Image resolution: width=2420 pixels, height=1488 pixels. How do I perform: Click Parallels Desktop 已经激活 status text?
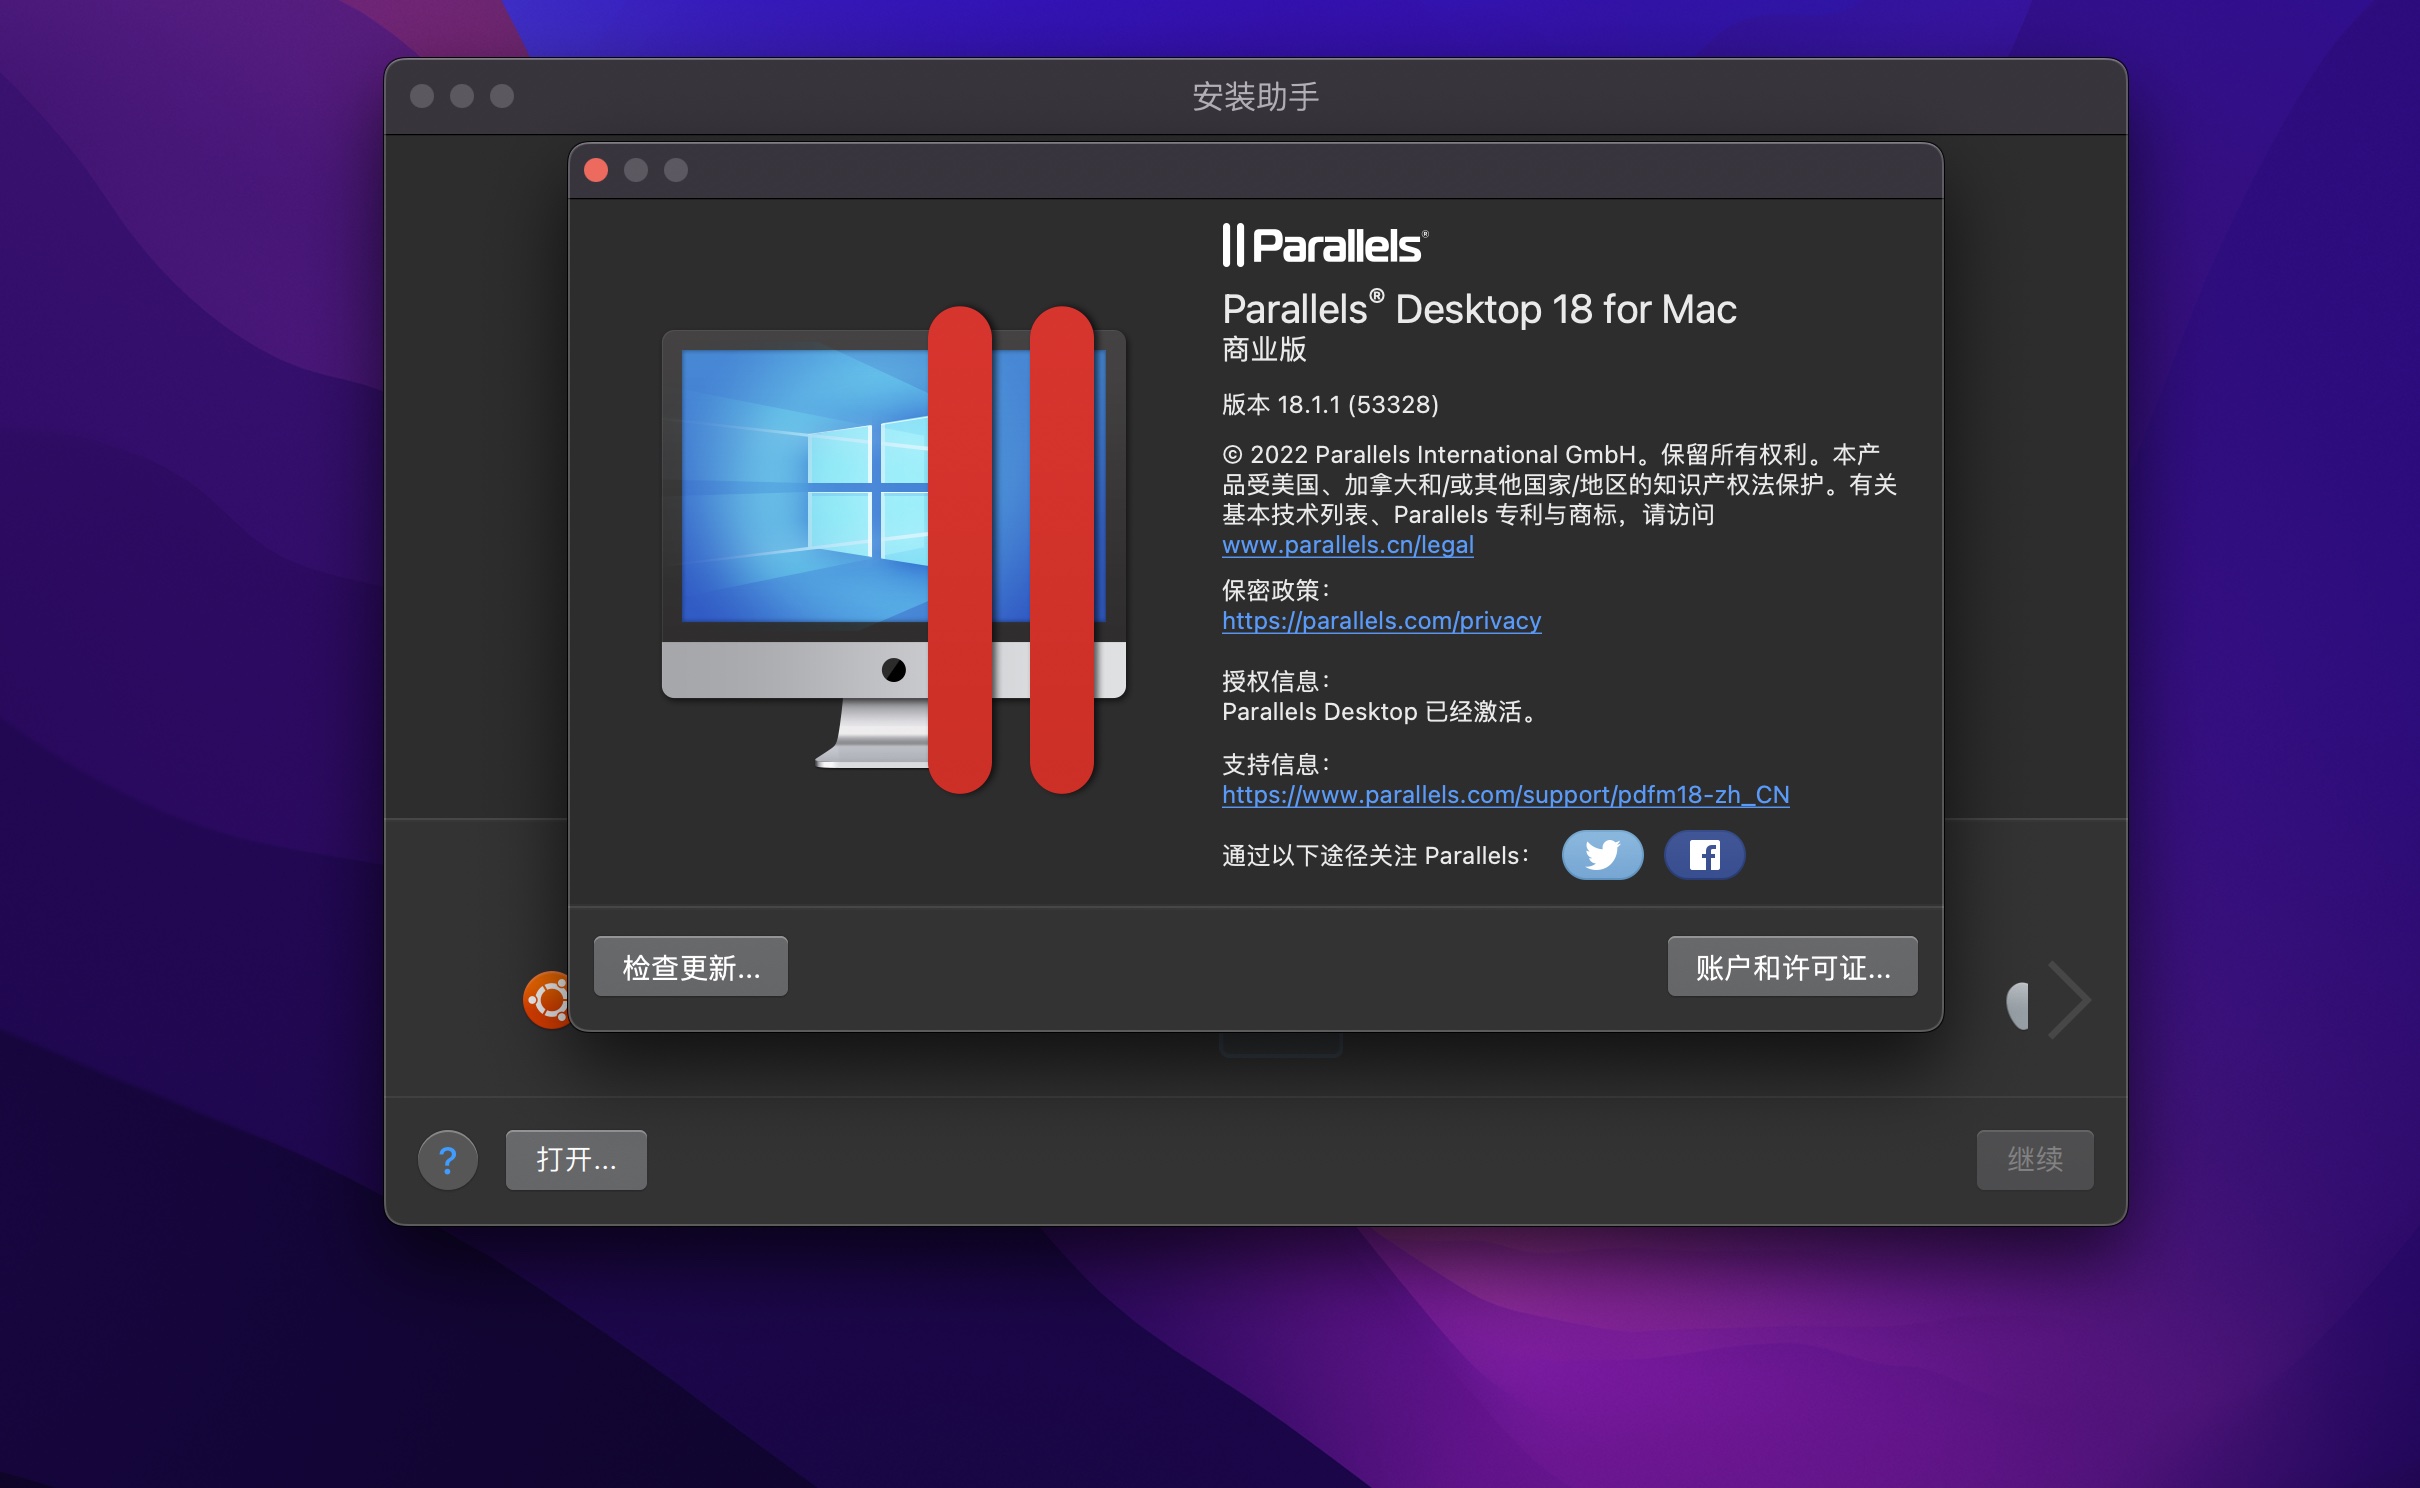point(1379,712)
